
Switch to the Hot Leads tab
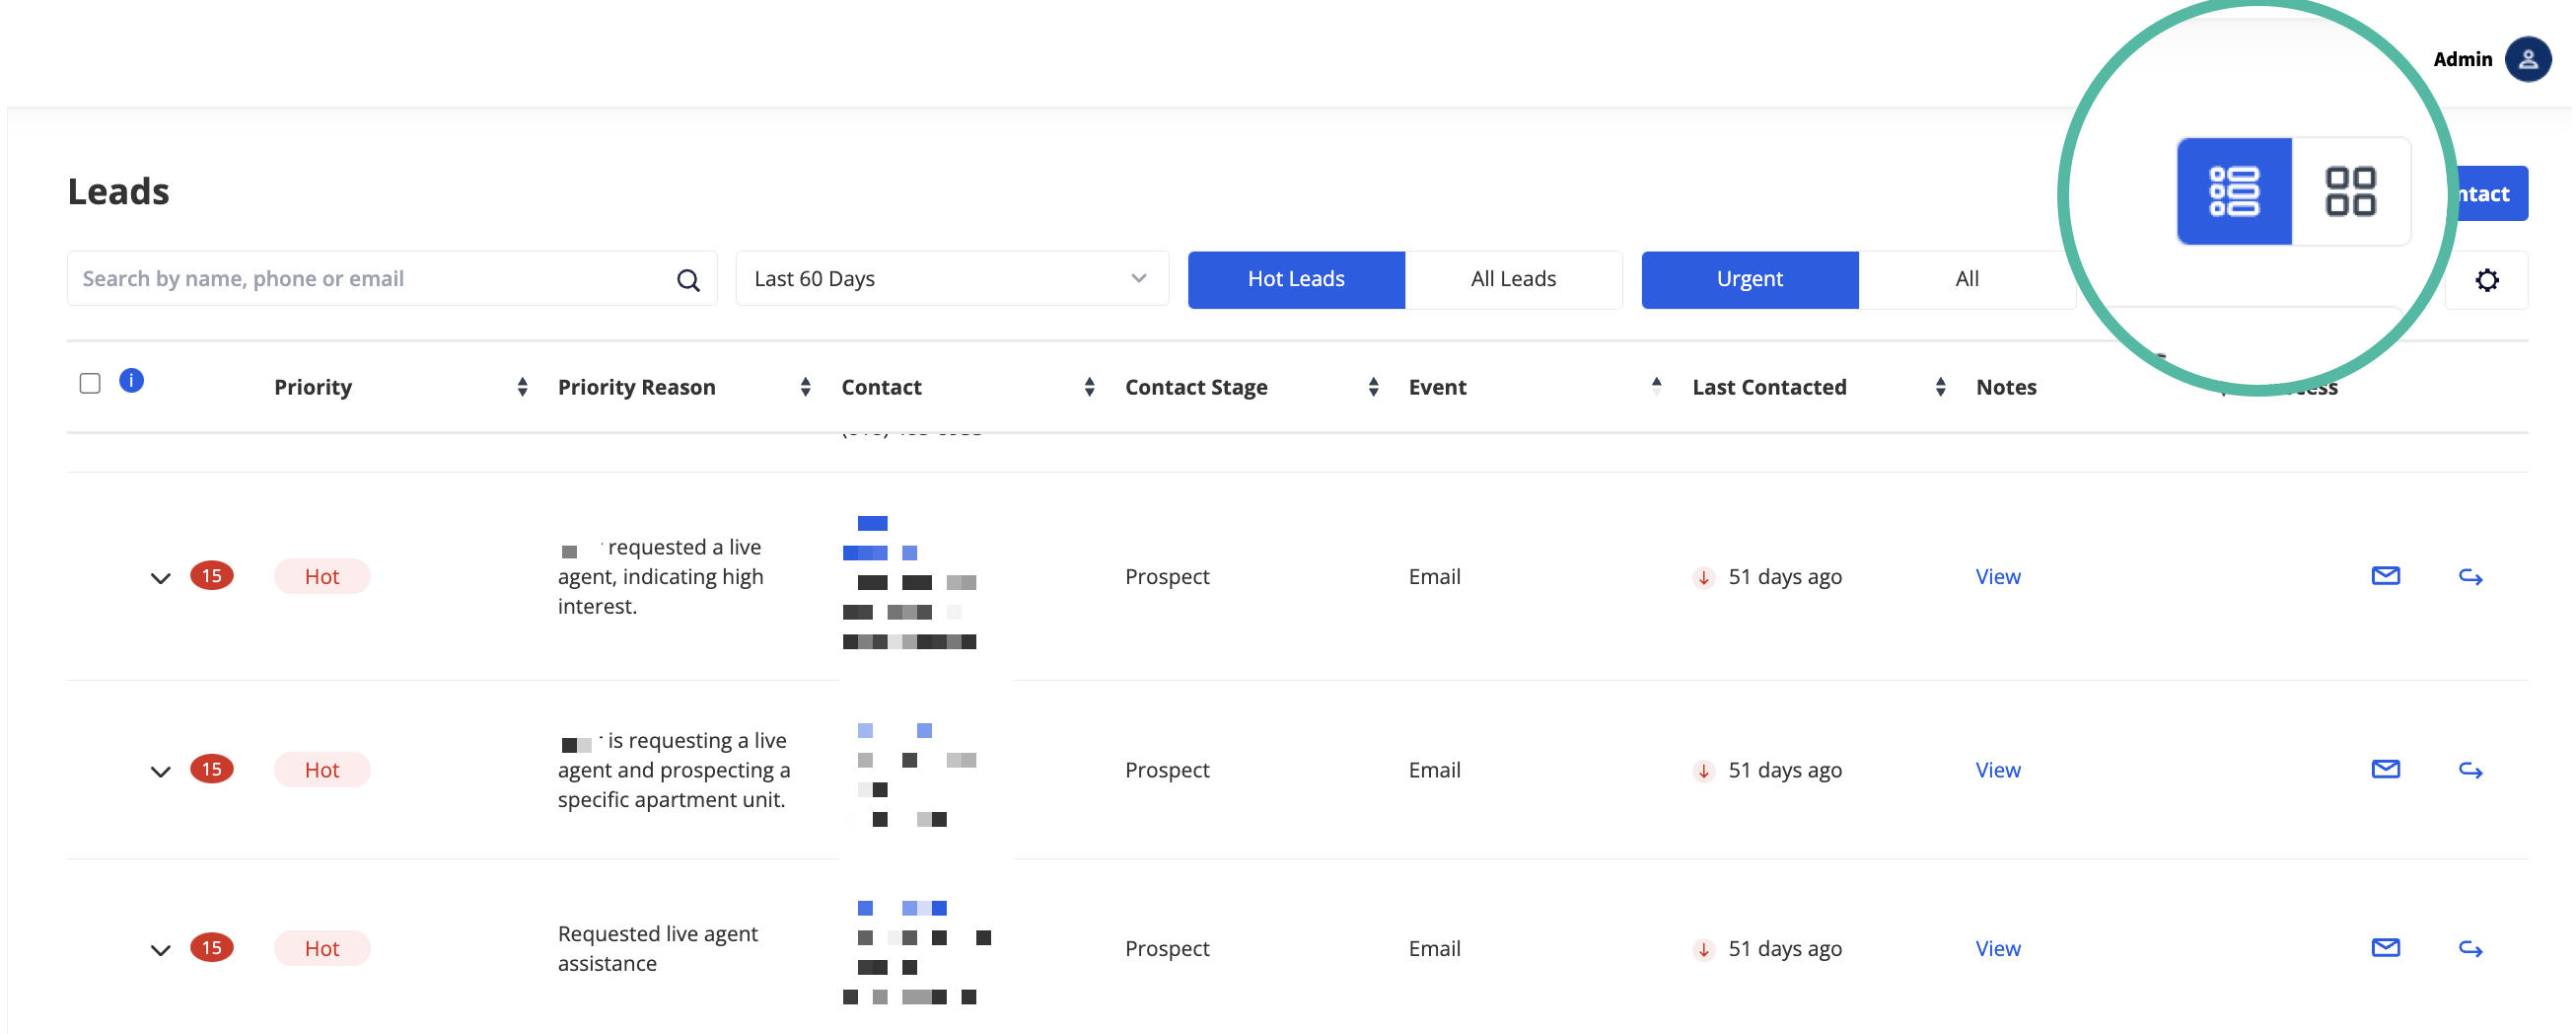[1296, 280]
